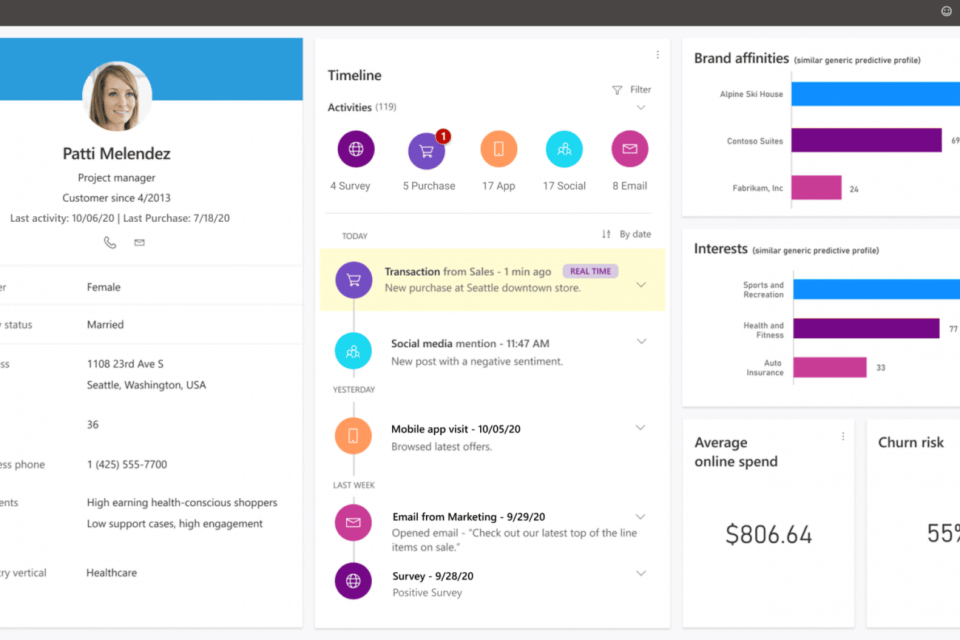The width and height of the screenshot is (960, 640).
Task: Expand the Mobile app visit entry
Action: 641,428
